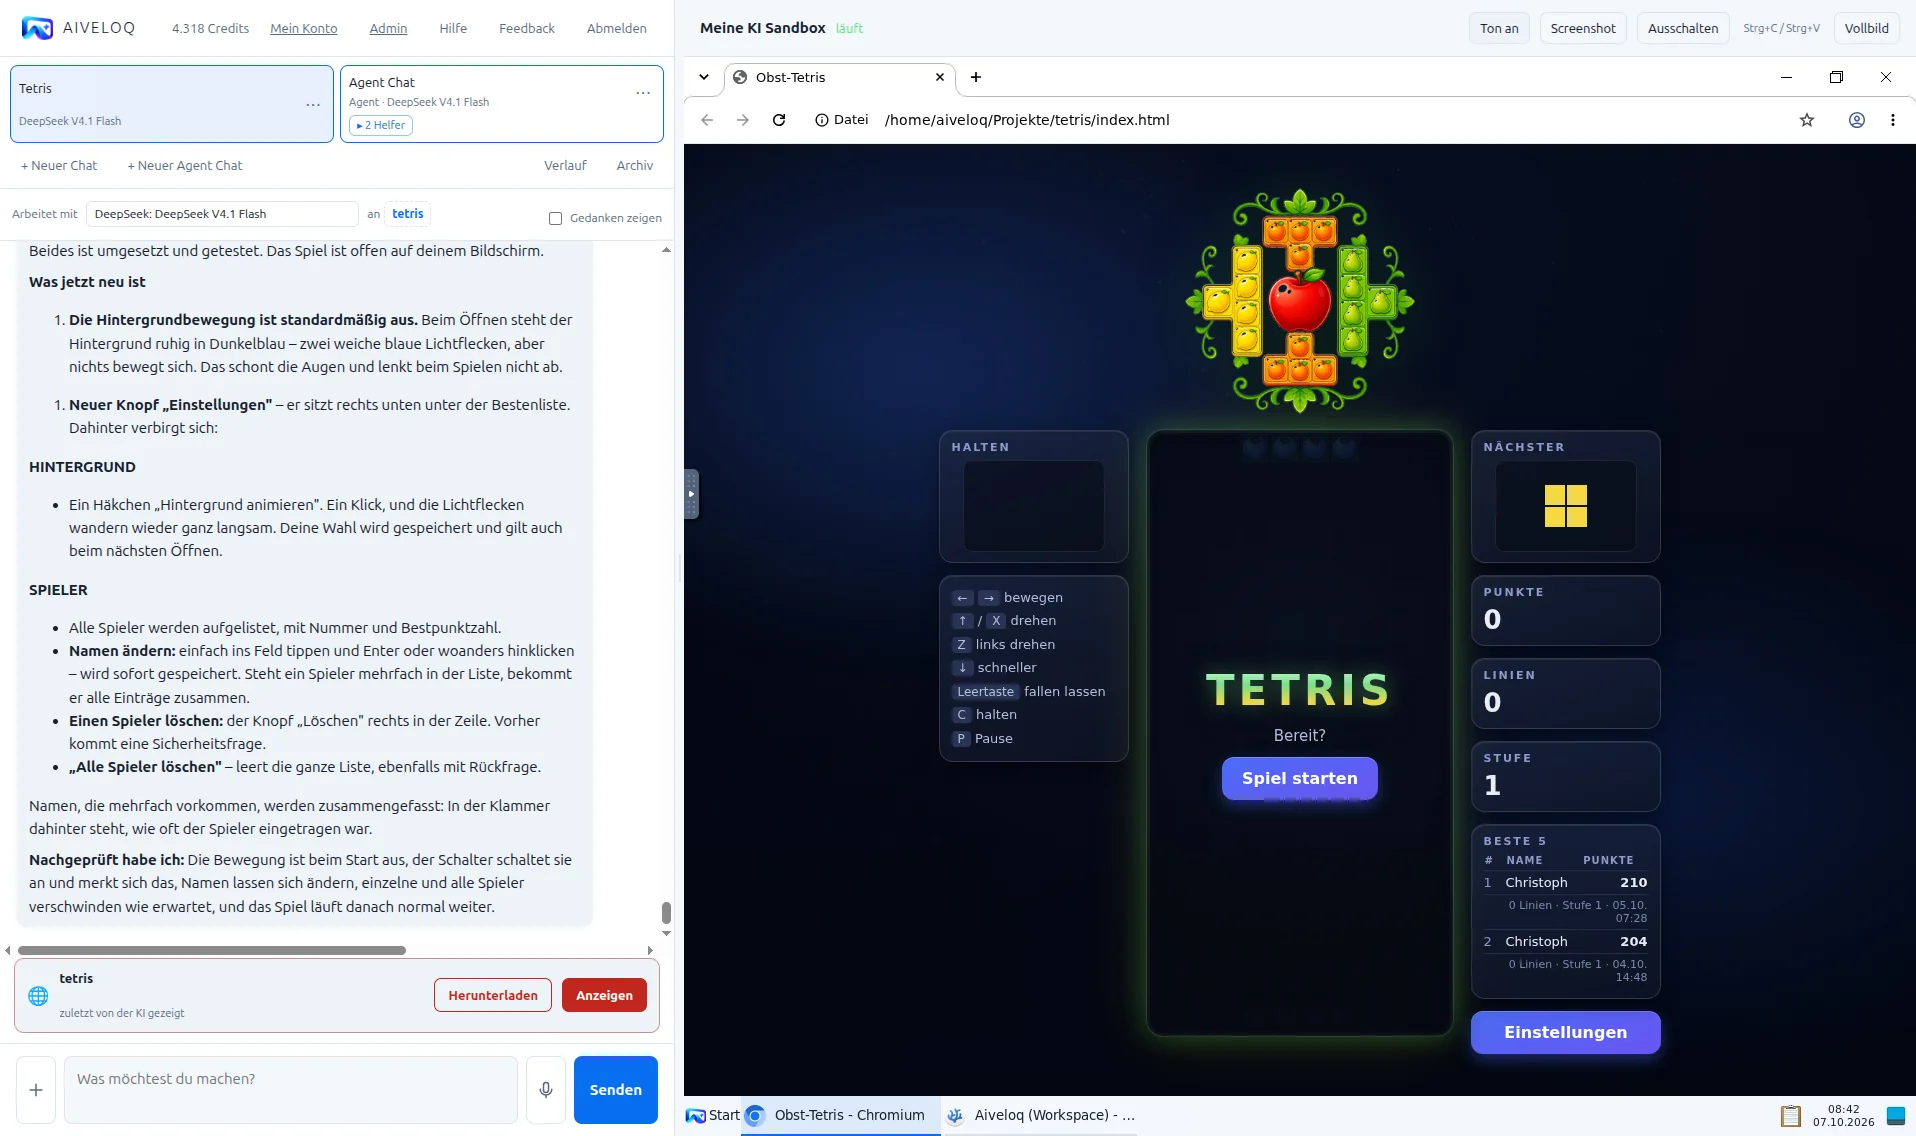
Task: Open the tetris project link
Action: (x=408, y=213)
